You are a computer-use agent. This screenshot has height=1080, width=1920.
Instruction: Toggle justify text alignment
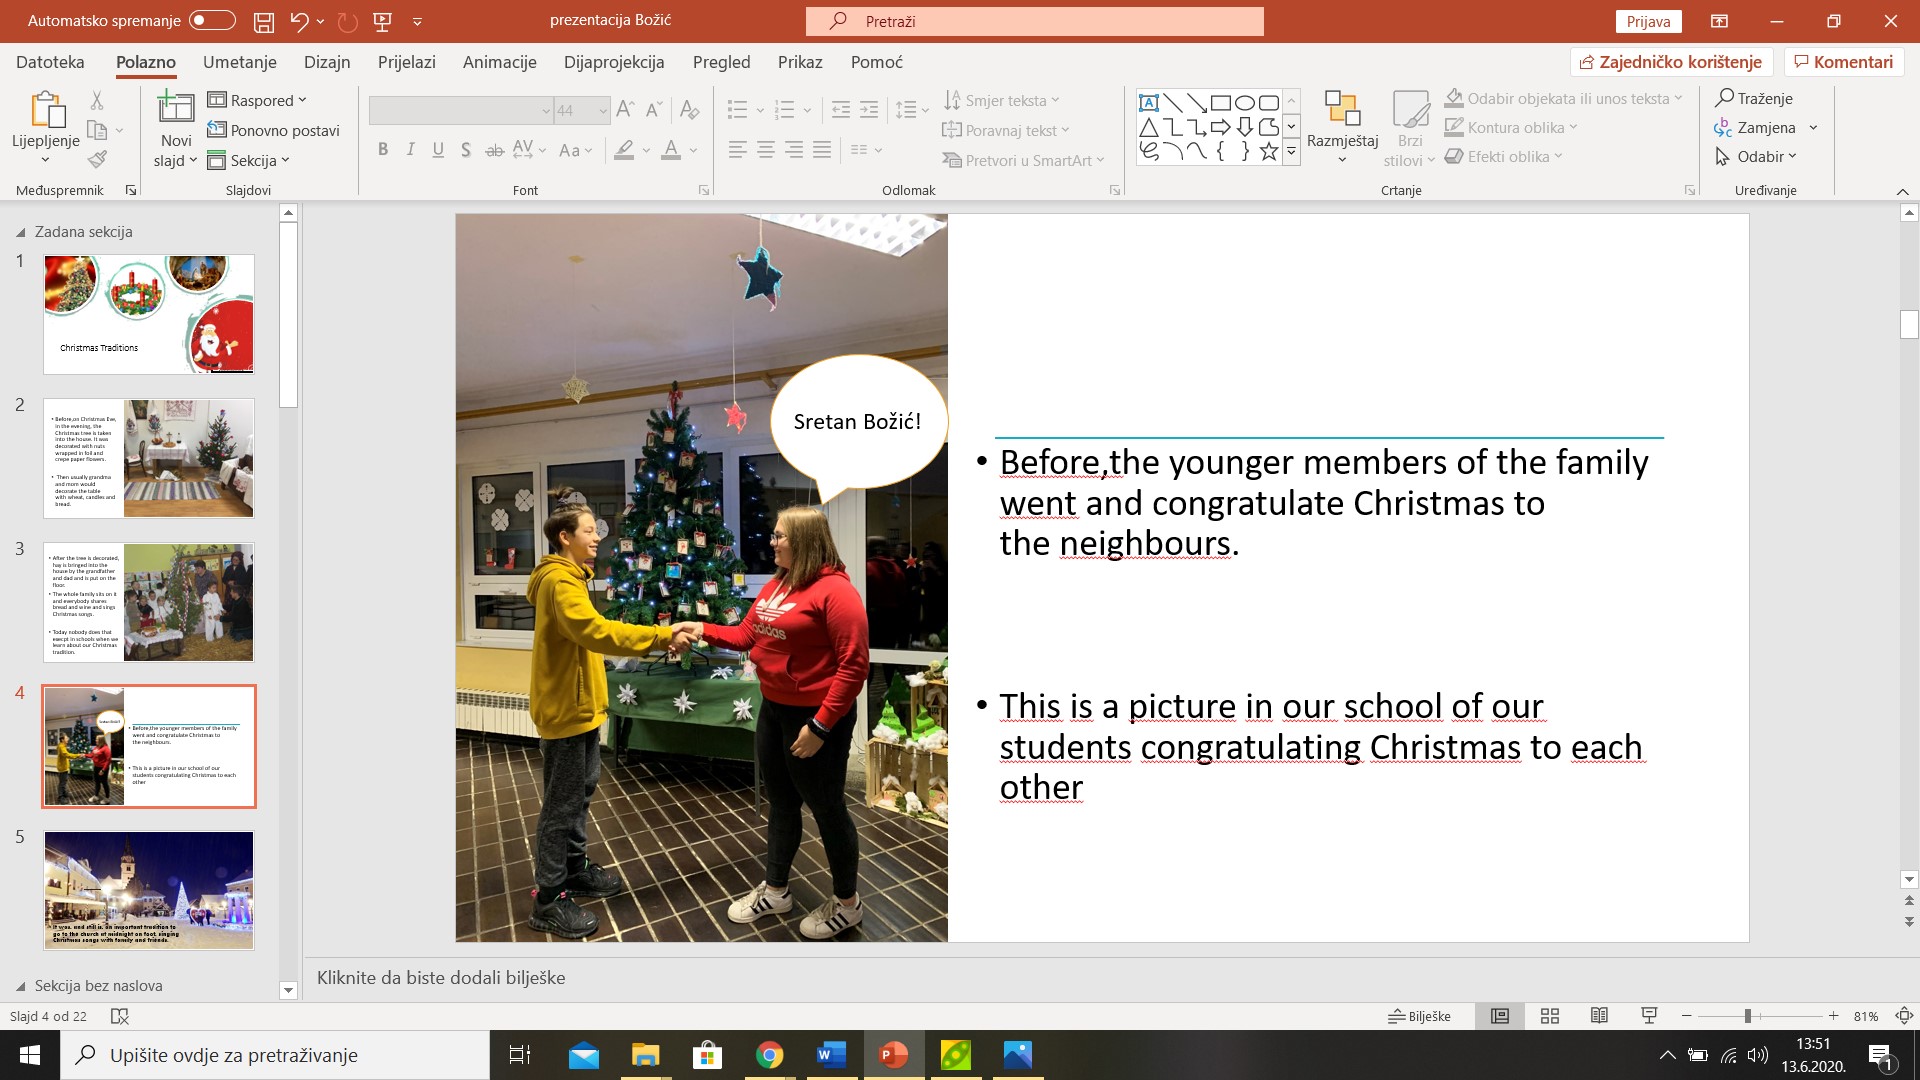[x=822, y=150]
